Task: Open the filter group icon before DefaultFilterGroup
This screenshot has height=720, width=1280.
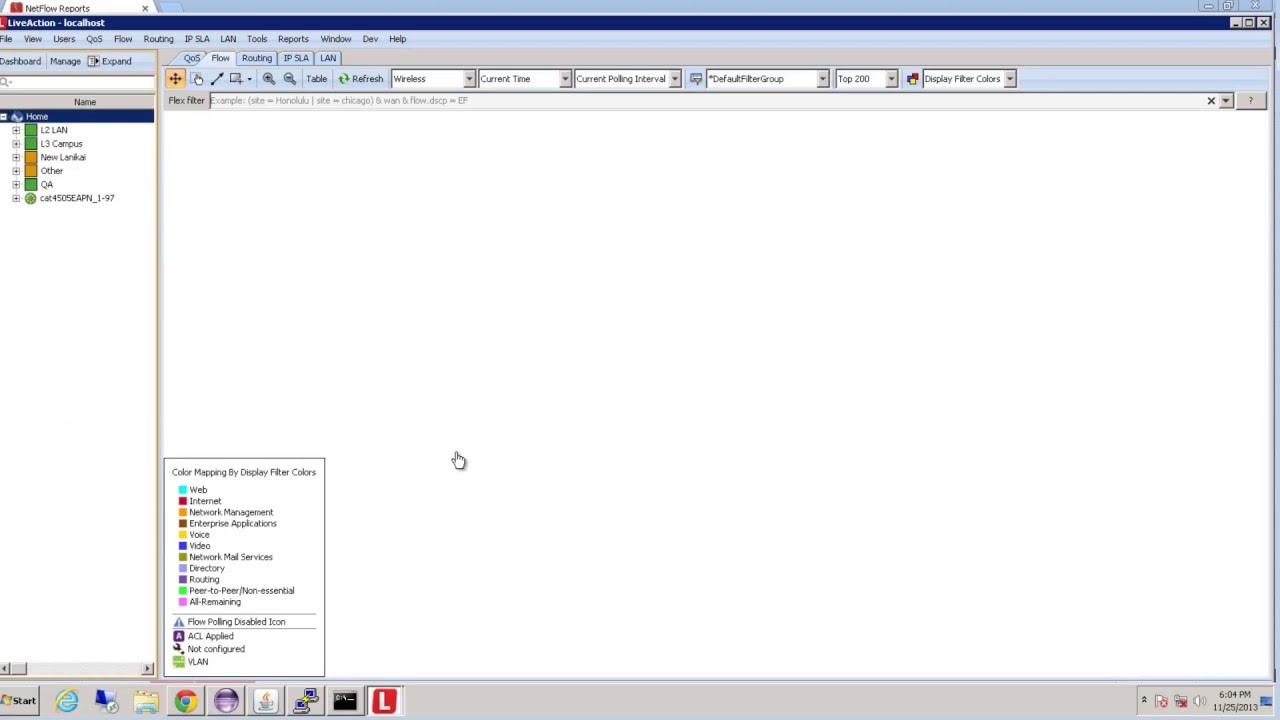Action: point(696,79)
